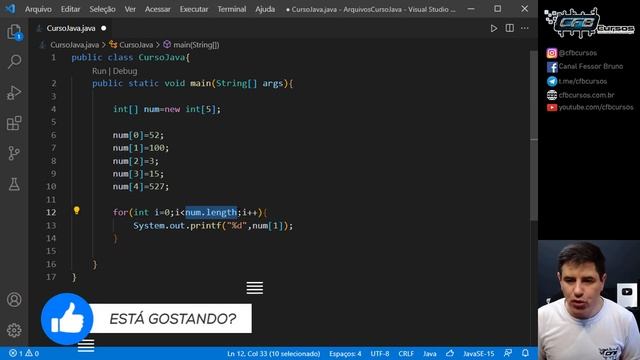Click the vertical editor scrollbar
The image size is (640, 360).
click(533, 137)
